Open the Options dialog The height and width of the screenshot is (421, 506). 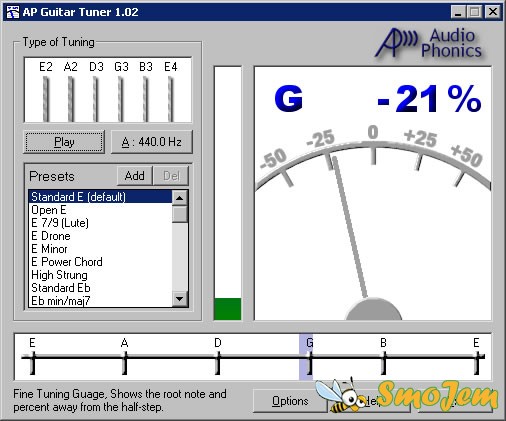pyautogui.click(x=290, y=401)
